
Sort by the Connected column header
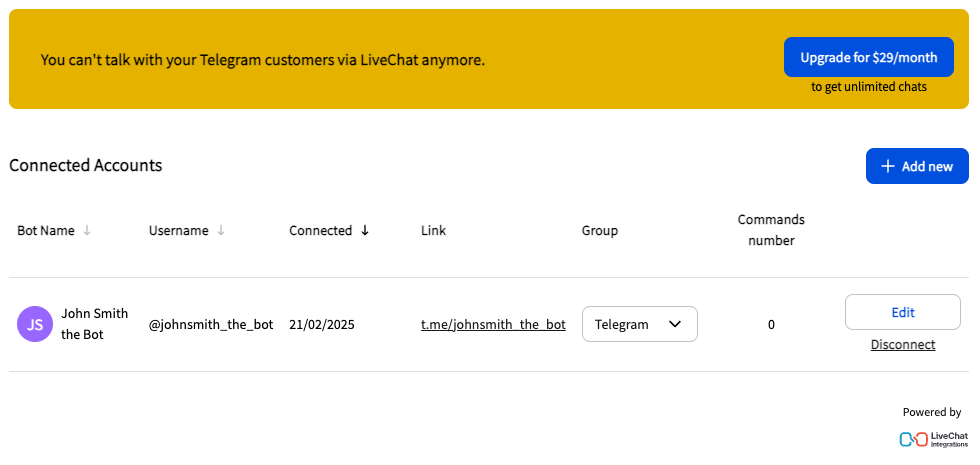(x=320, y=230)
